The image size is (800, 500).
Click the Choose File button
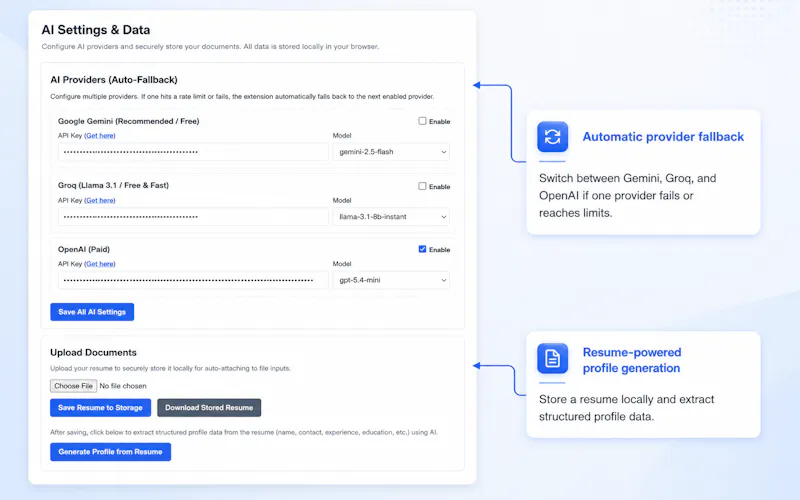73,386
